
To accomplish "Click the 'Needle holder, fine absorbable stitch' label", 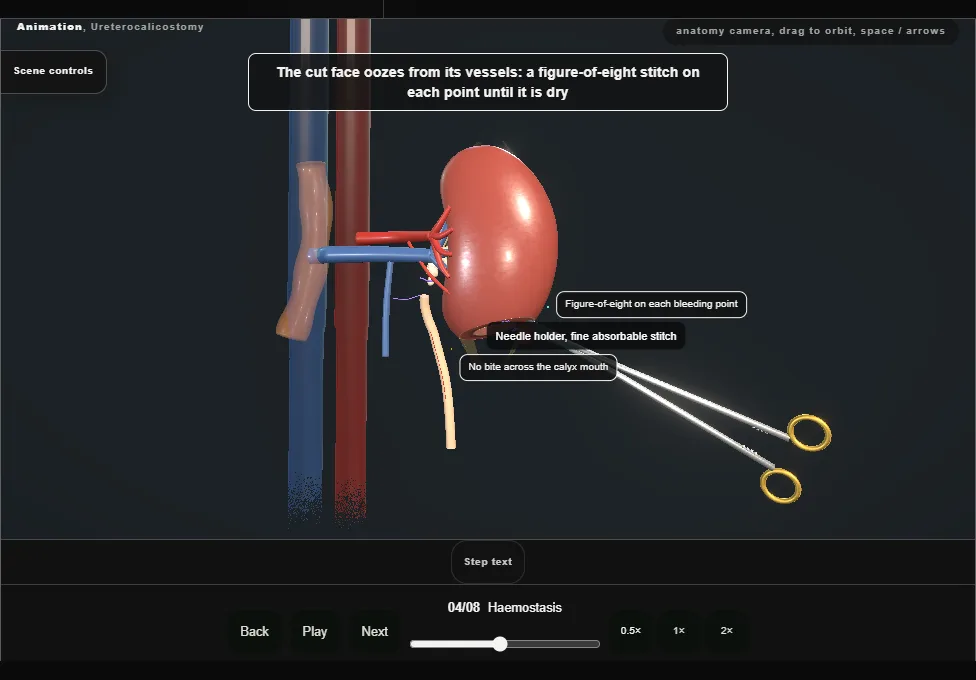I will 586,336.
